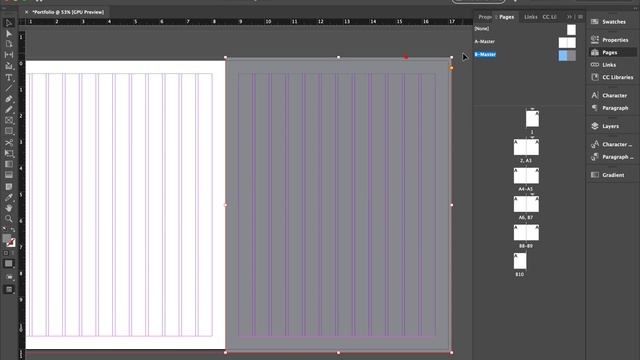Select the Content Collector tool
This screenshot has height=360, width=640.
click(9, 66)
